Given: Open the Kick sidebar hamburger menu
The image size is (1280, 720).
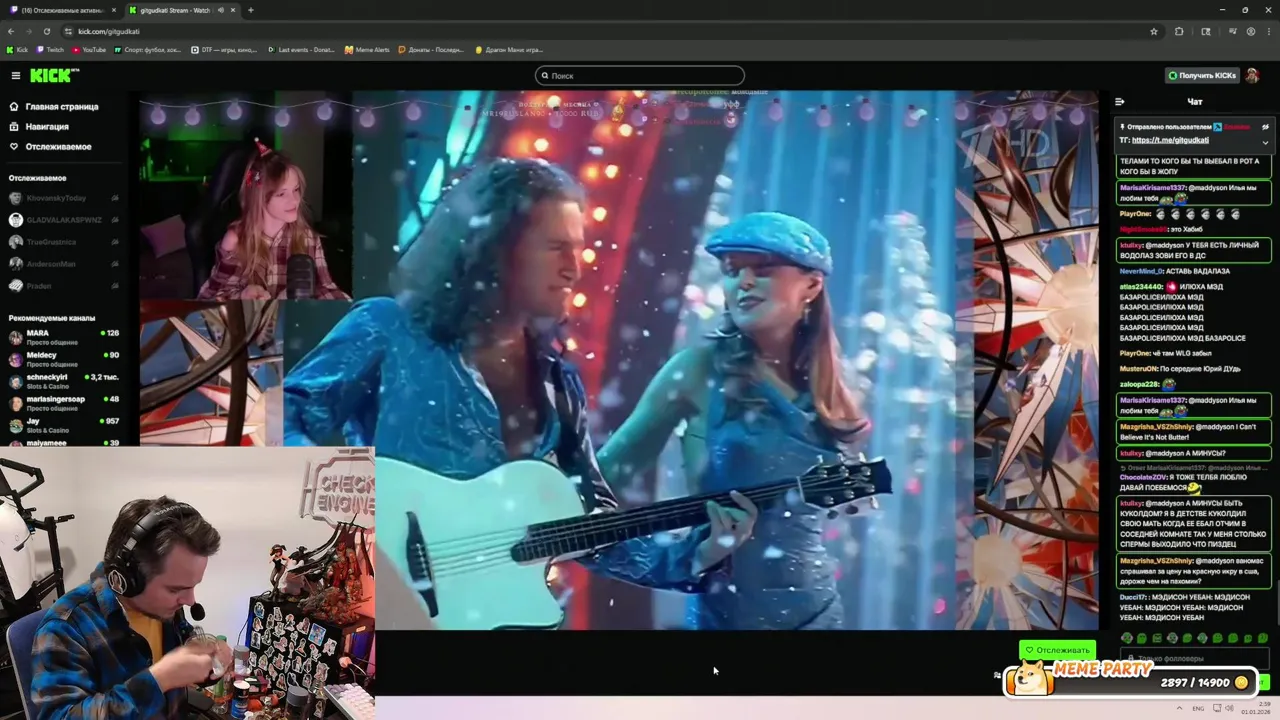Looking at the screenshot, I should [15, 75].
